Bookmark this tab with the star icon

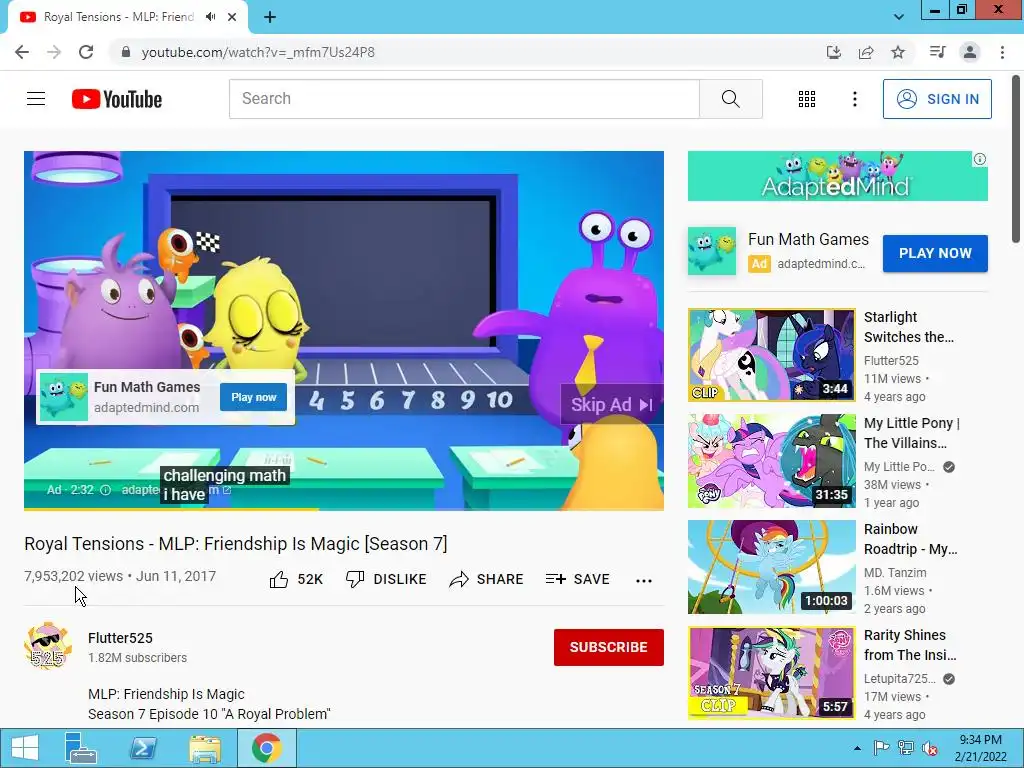(x=898, y=52)
